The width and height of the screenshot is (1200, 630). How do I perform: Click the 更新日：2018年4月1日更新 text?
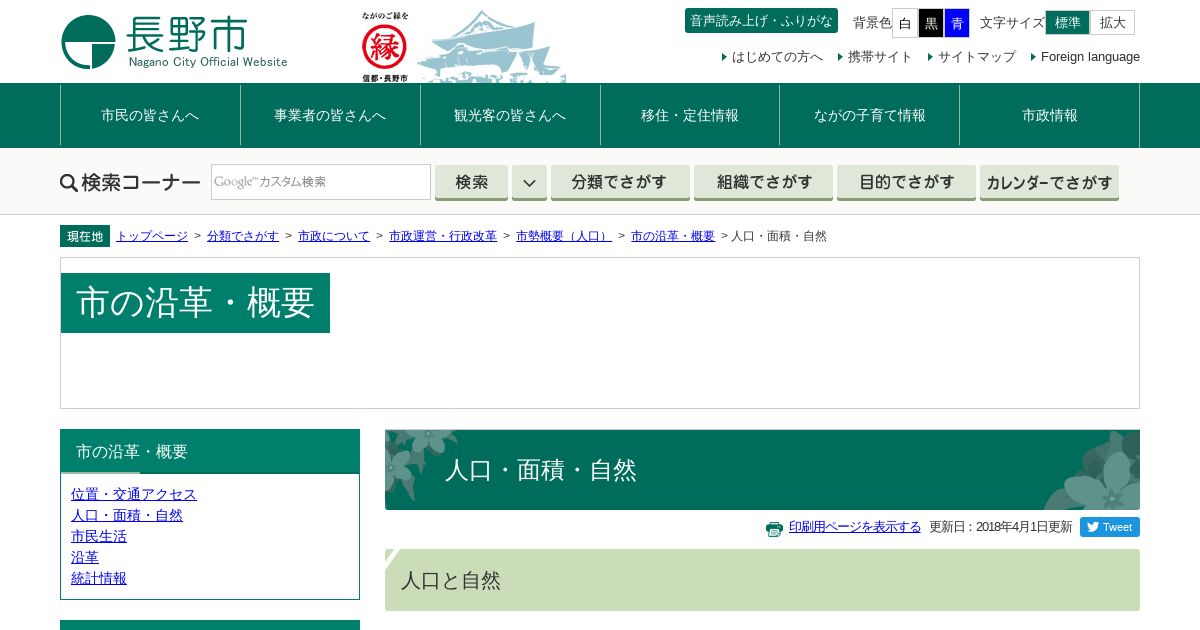coord(1000,527)
